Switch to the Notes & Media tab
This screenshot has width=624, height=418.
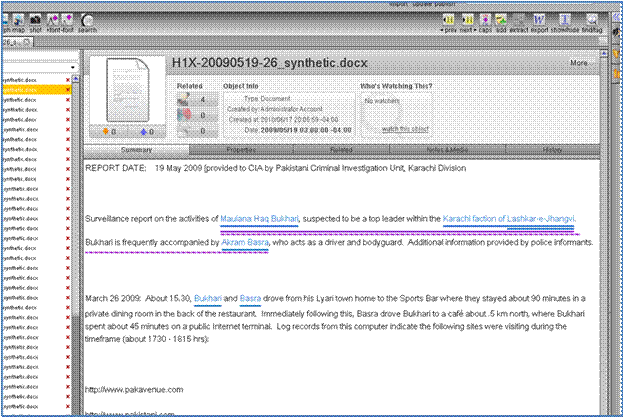(447, 150)
